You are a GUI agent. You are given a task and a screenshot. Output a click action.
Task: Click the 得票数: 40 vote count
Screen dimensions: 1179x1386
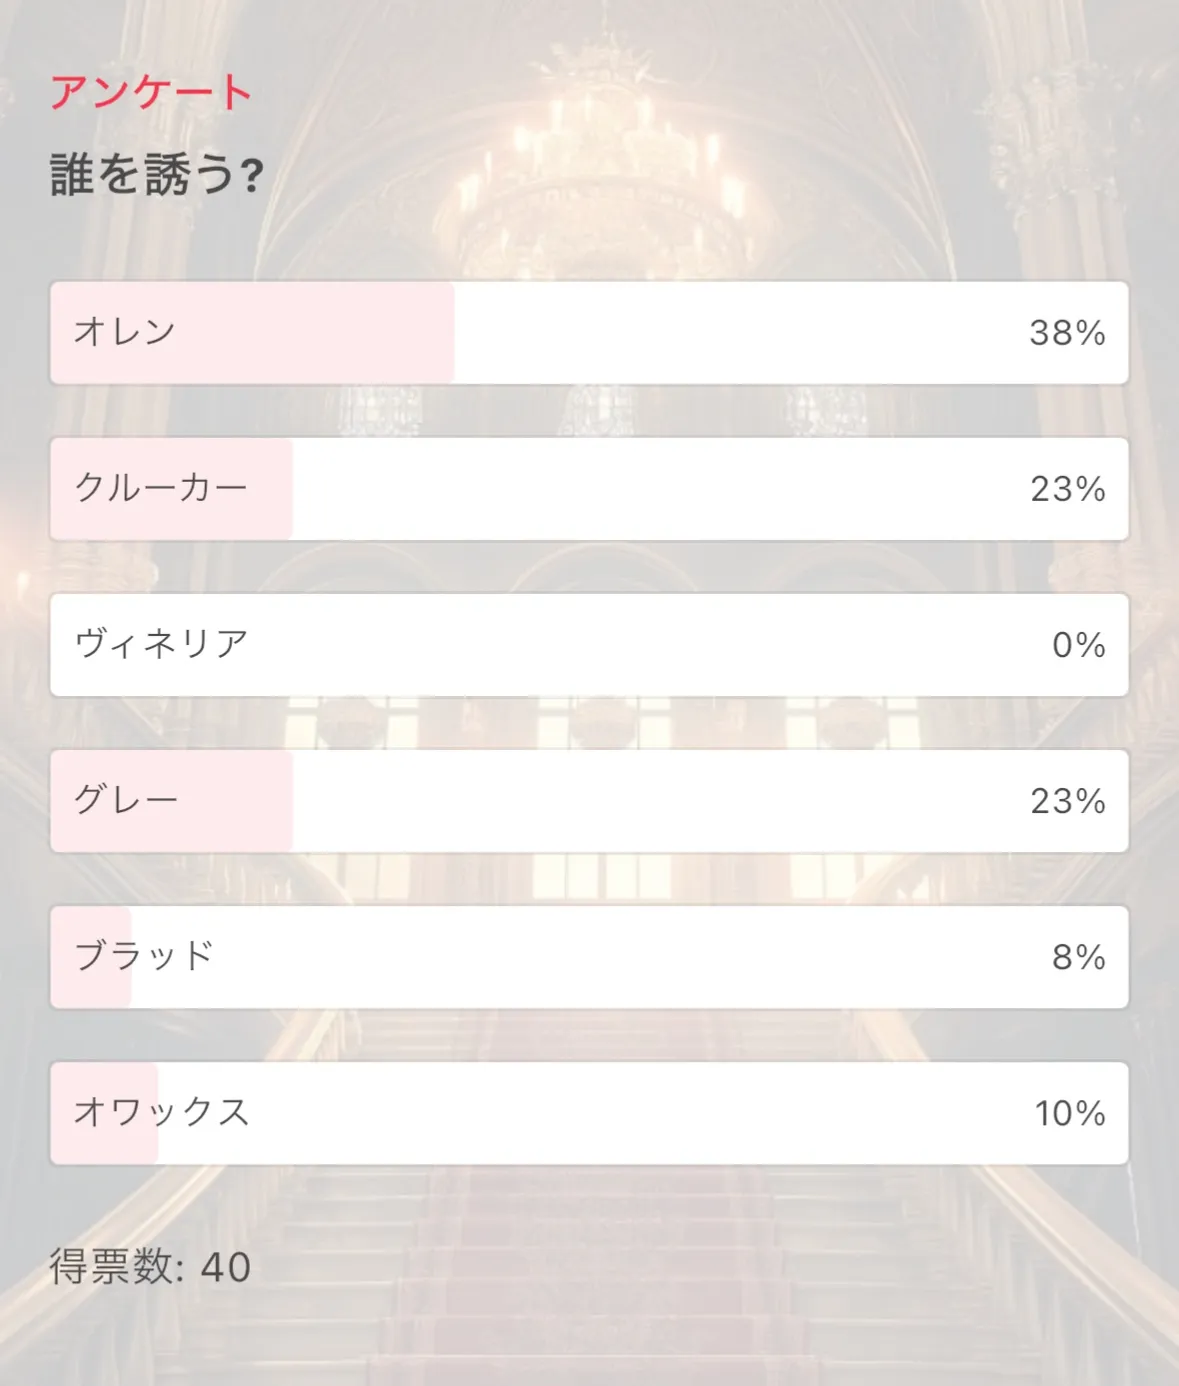(x=150, y=1267)
